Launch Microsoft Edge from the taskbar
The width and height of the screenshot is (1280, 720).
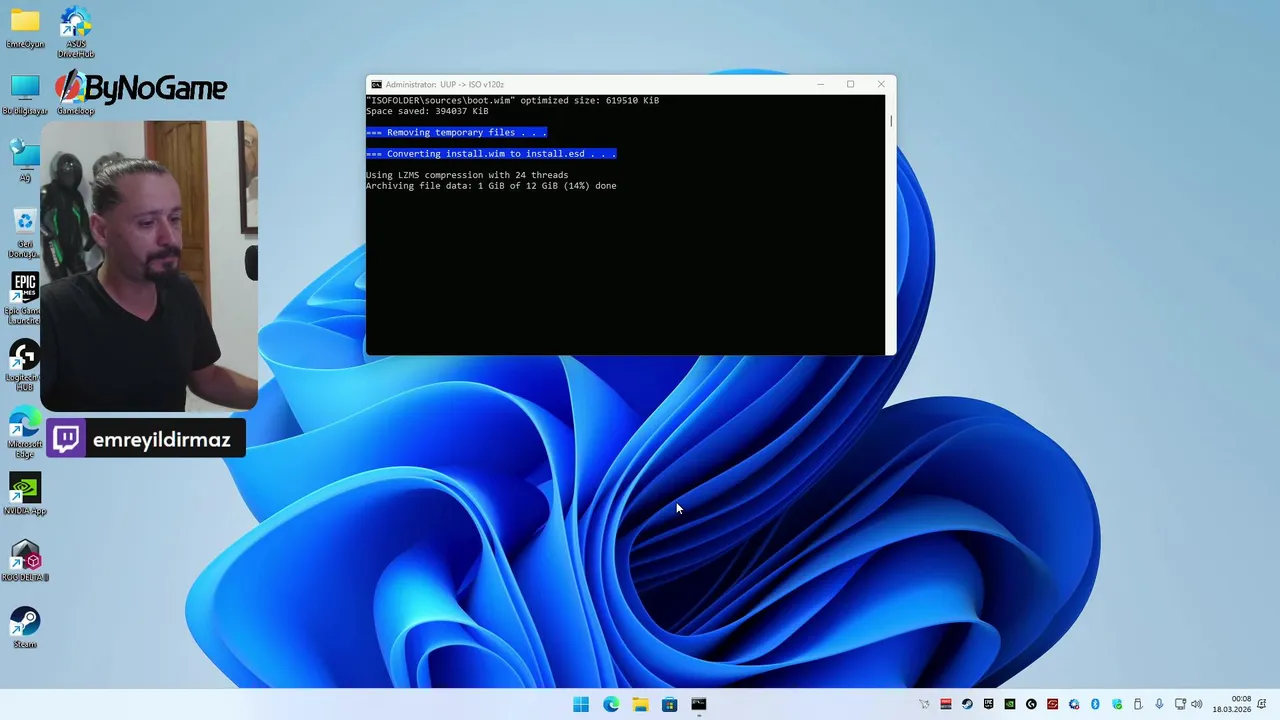pos(611,705)
